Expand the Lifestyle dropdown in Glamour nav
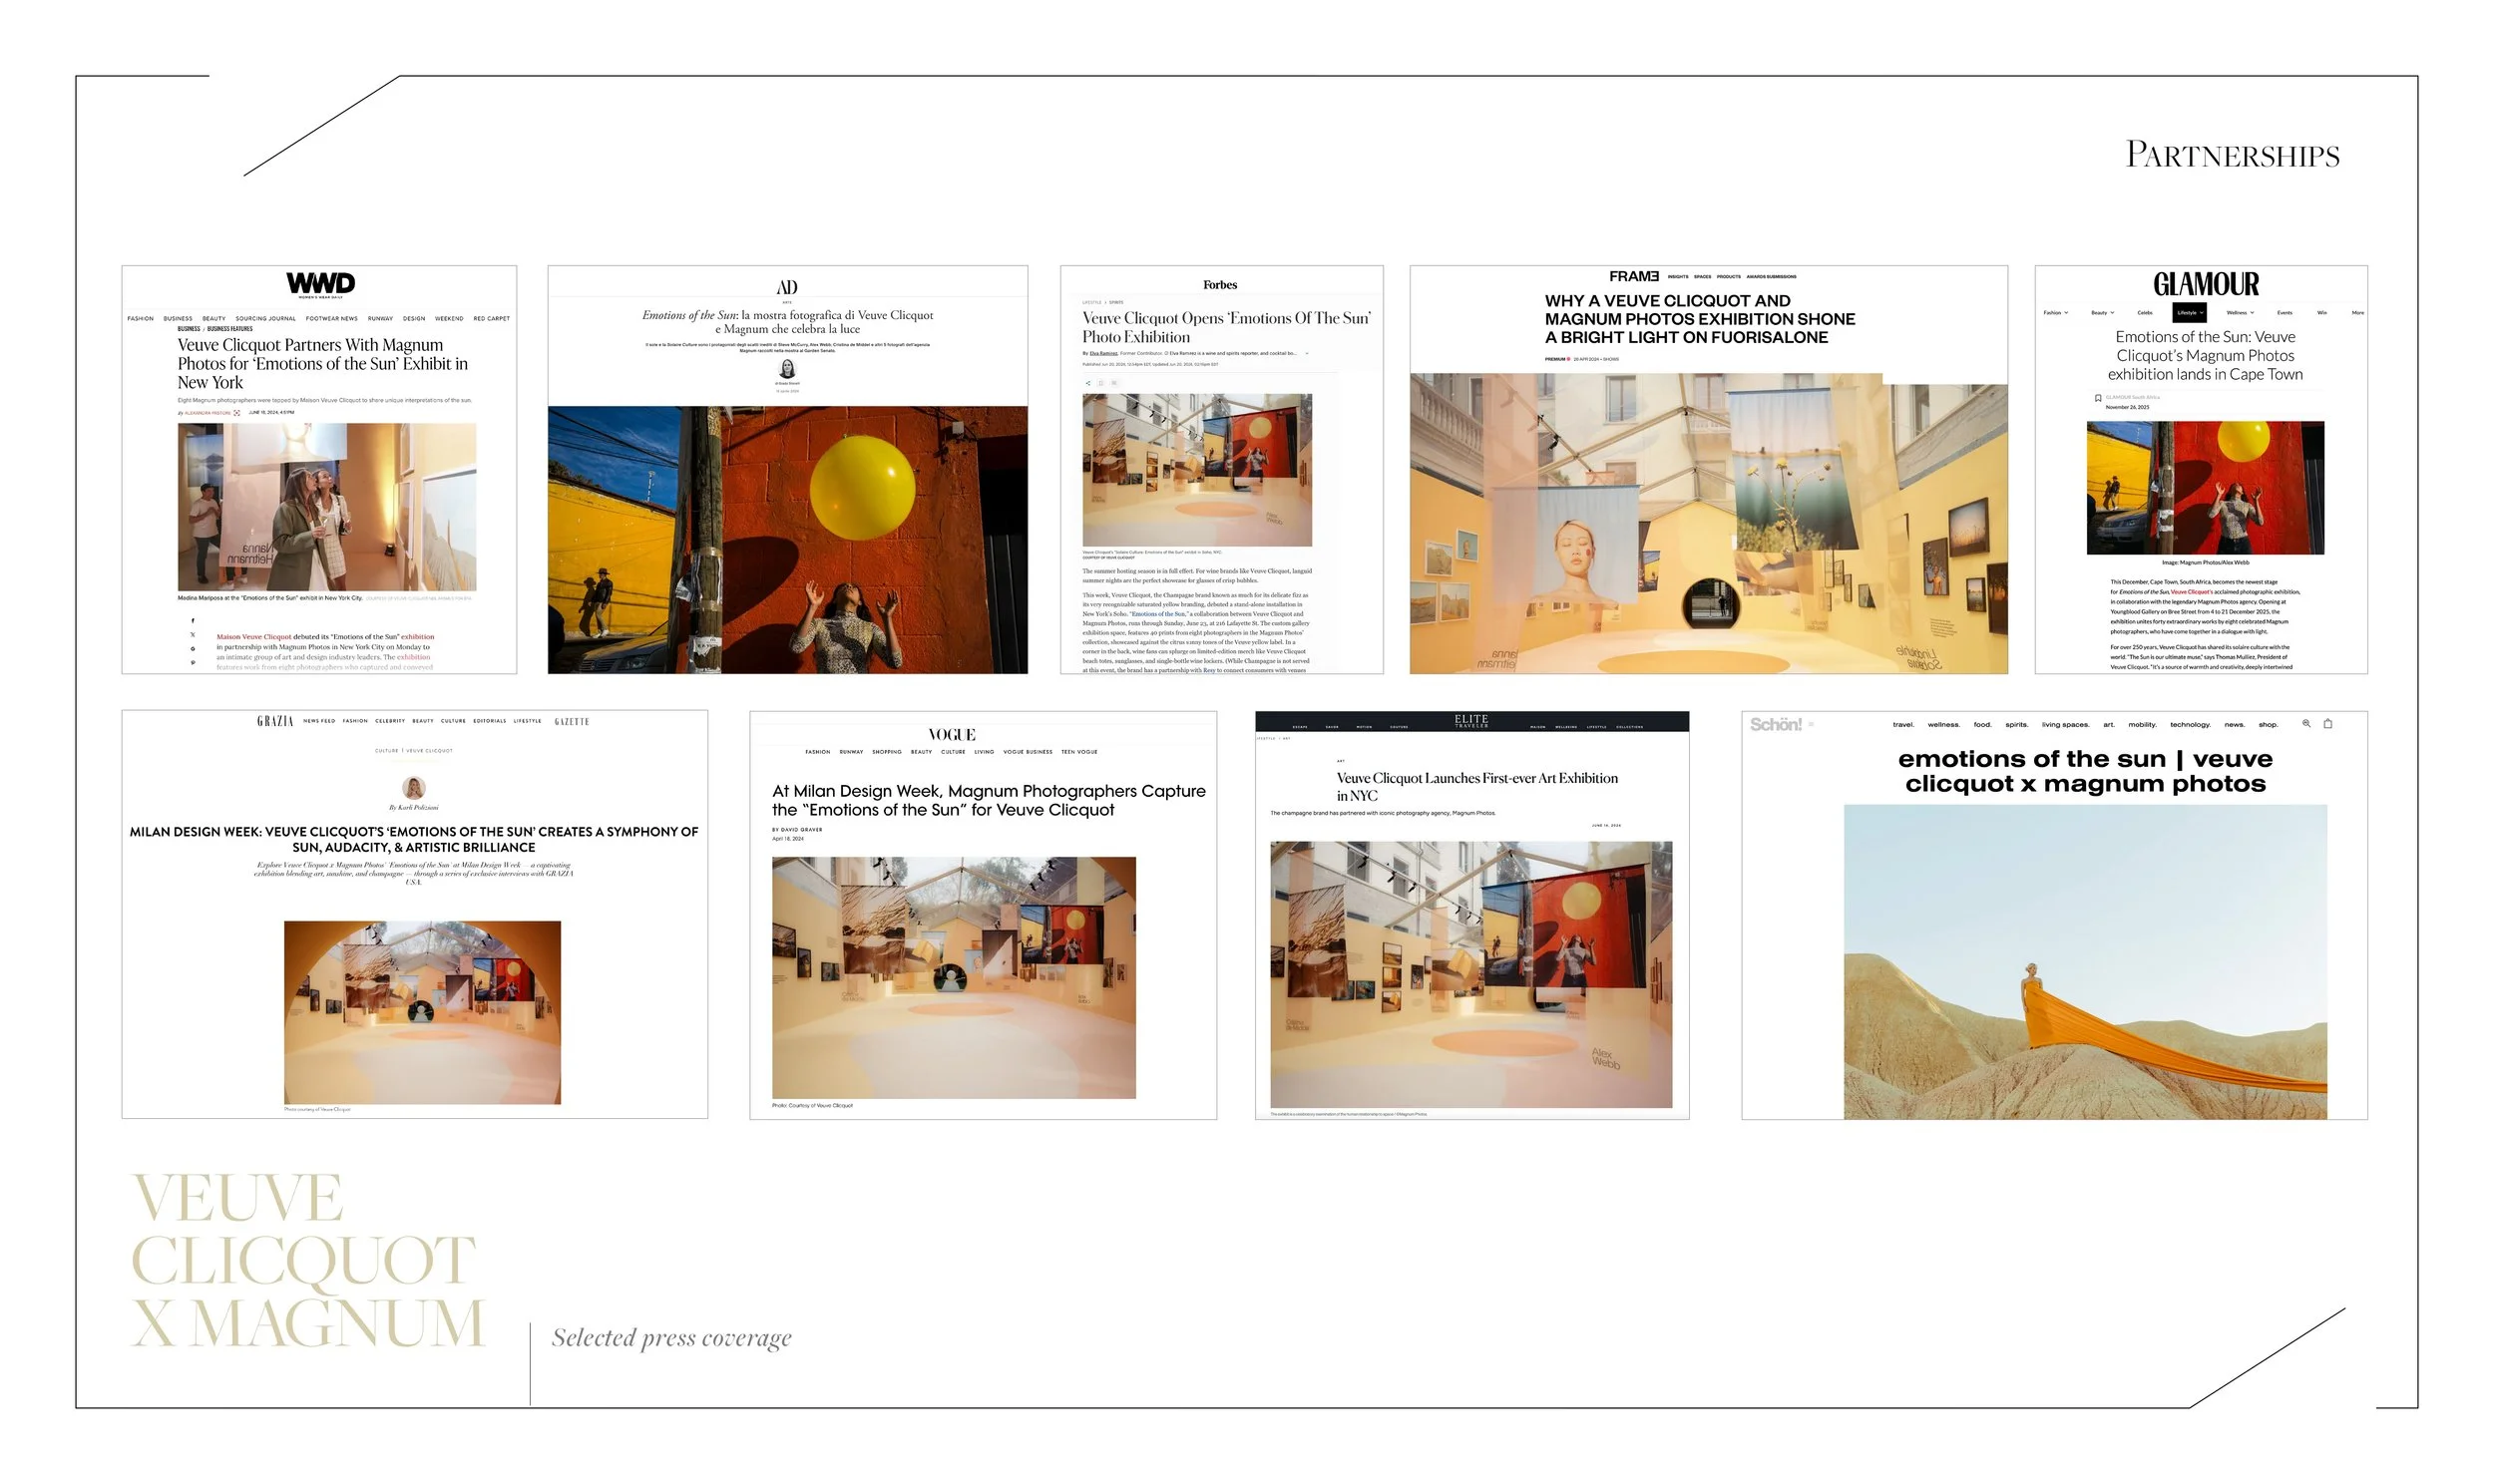The image size is (2494, 1484). 2189,313
